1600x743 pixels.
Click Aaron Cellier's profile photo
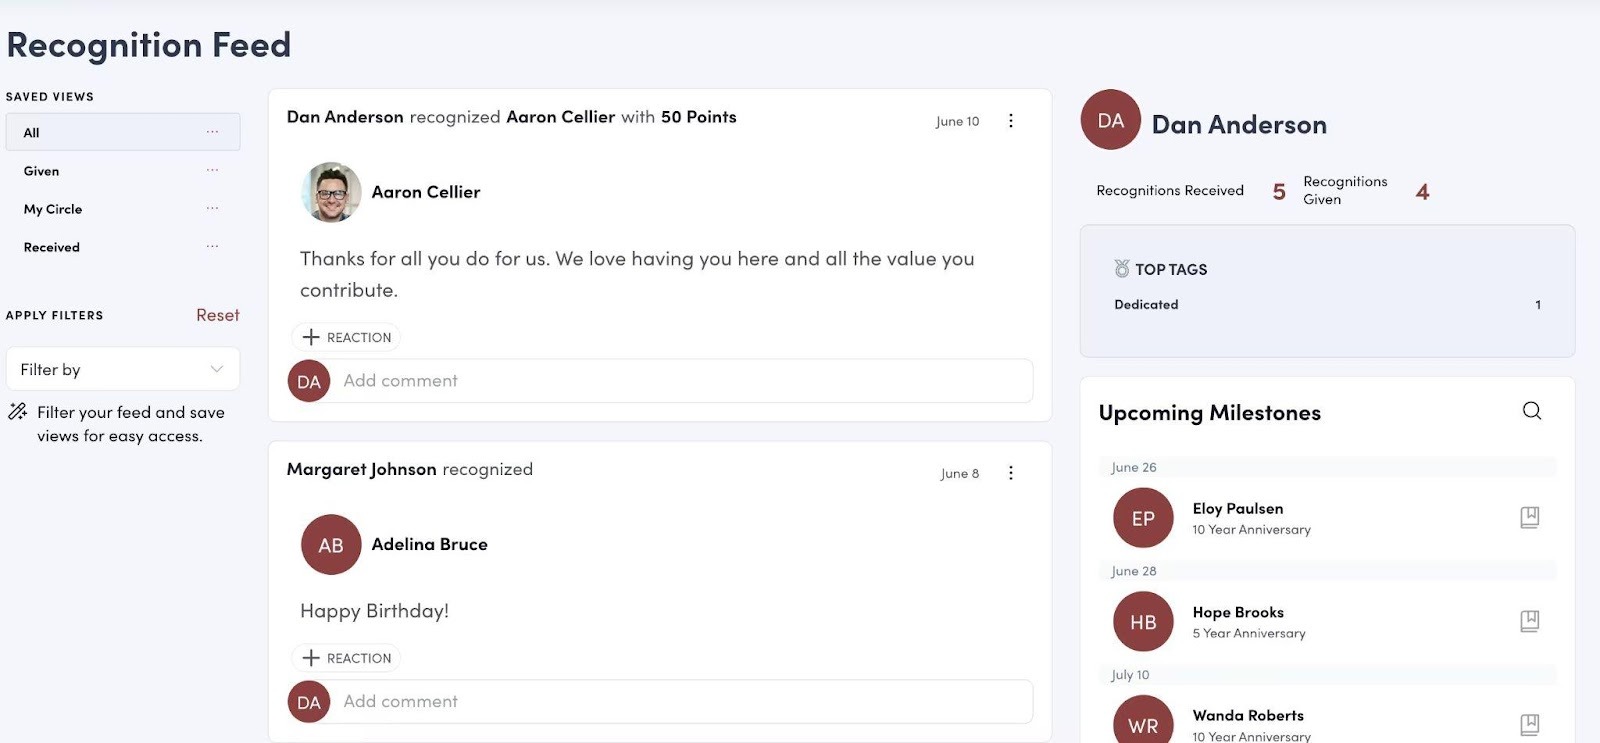pyautogui.click(x=331, y=192)
